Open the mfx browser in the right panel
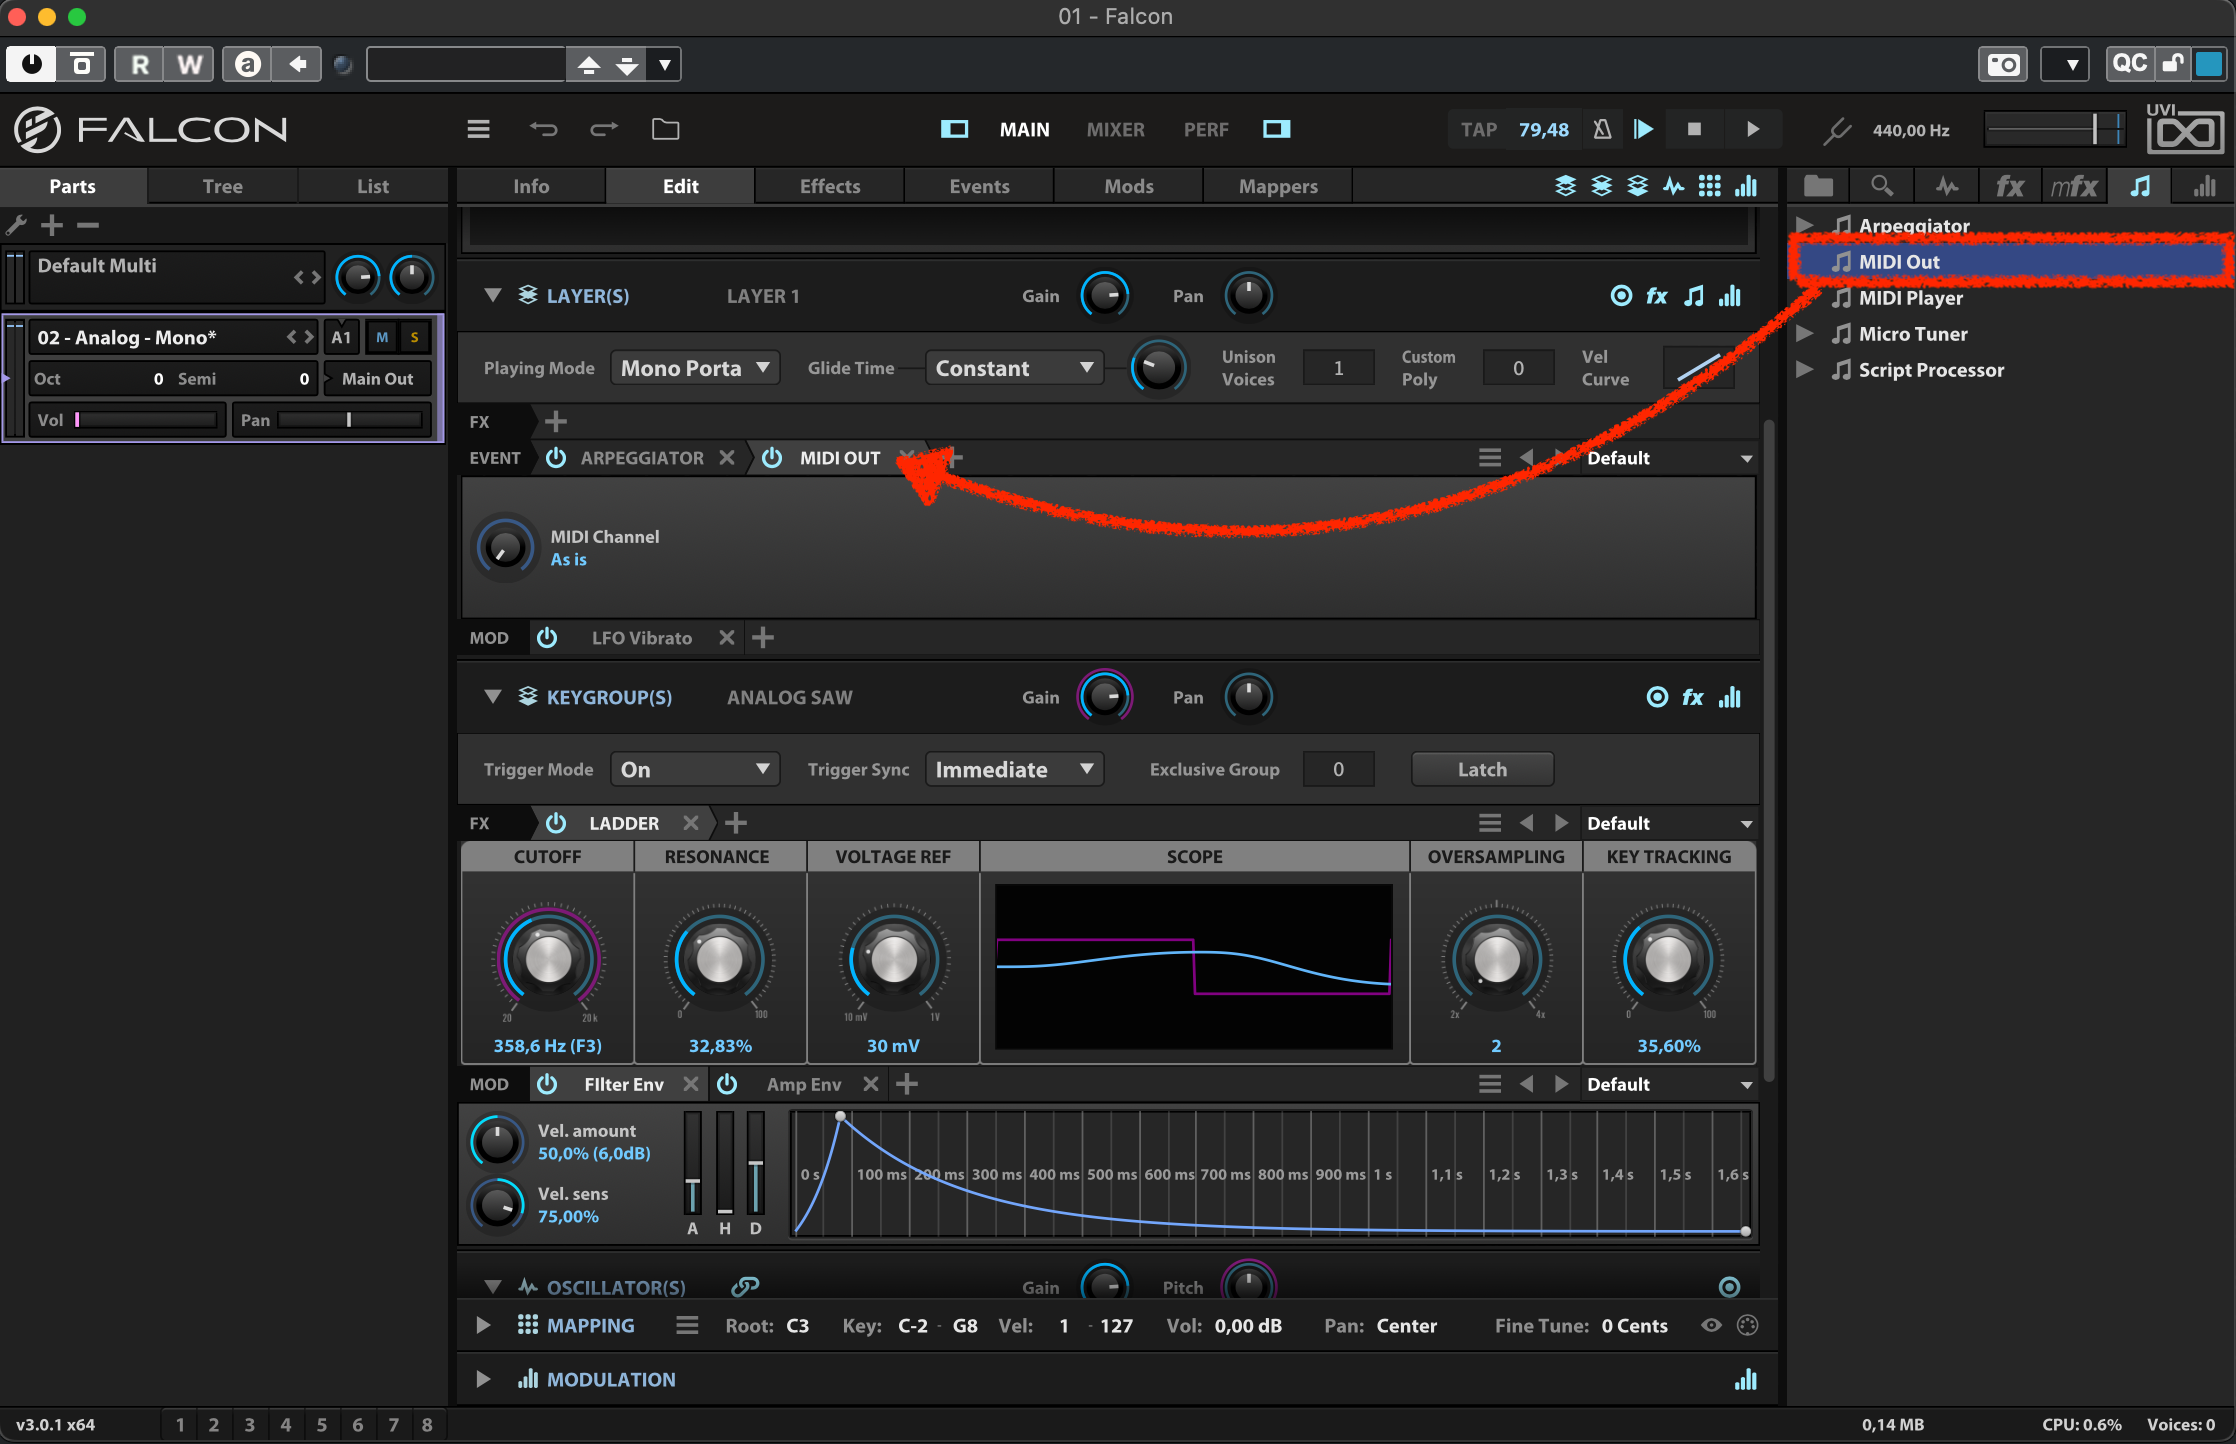This screenshot has width=2236, height=1444. (2074, 185)
